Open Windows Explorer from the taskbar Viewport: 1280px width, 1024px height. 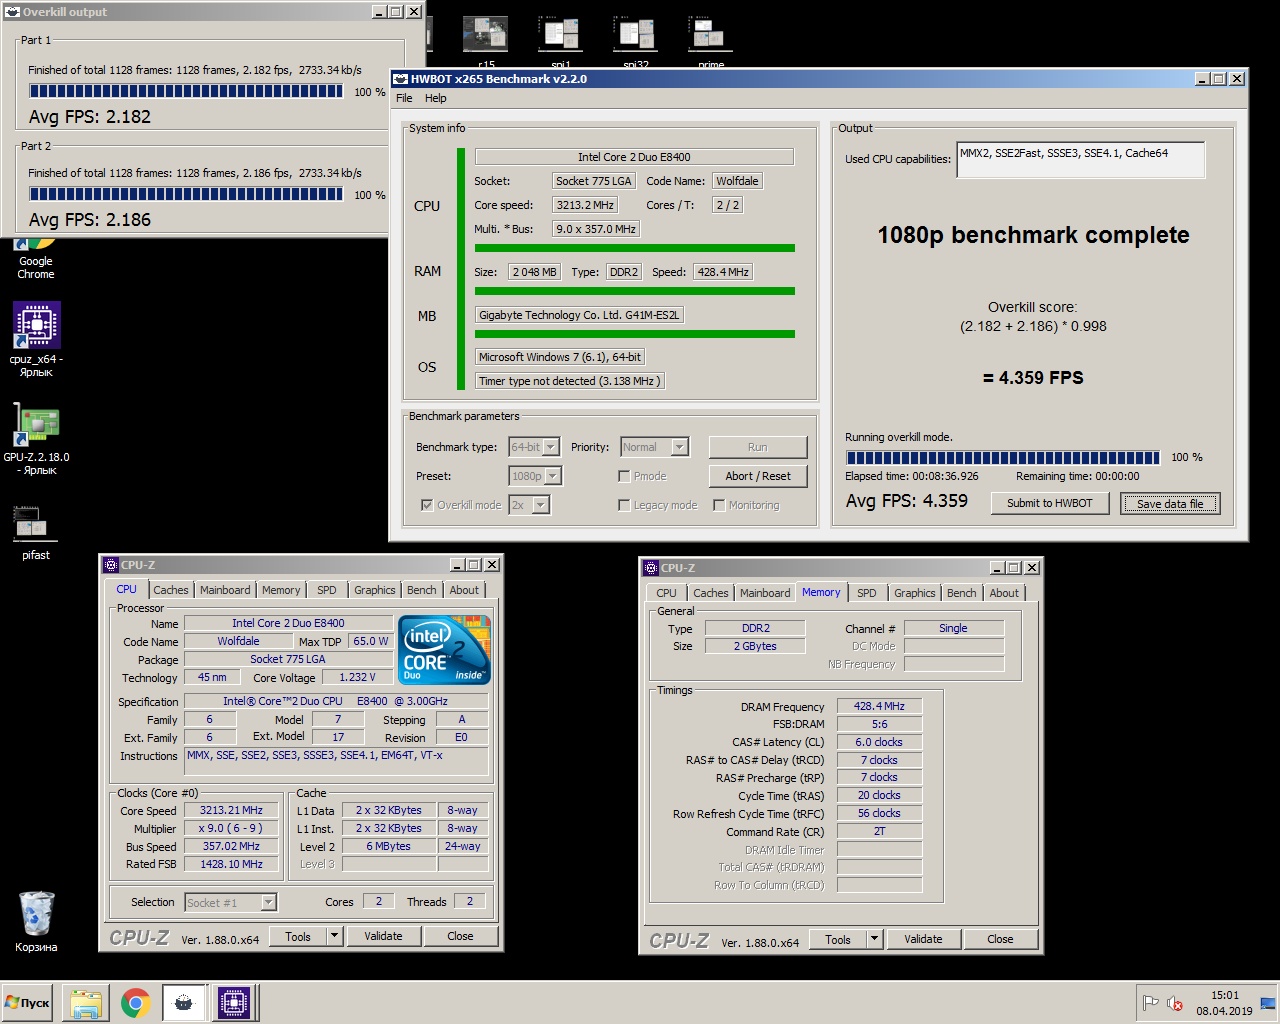pyautogui.click(x=86, y=1003)
